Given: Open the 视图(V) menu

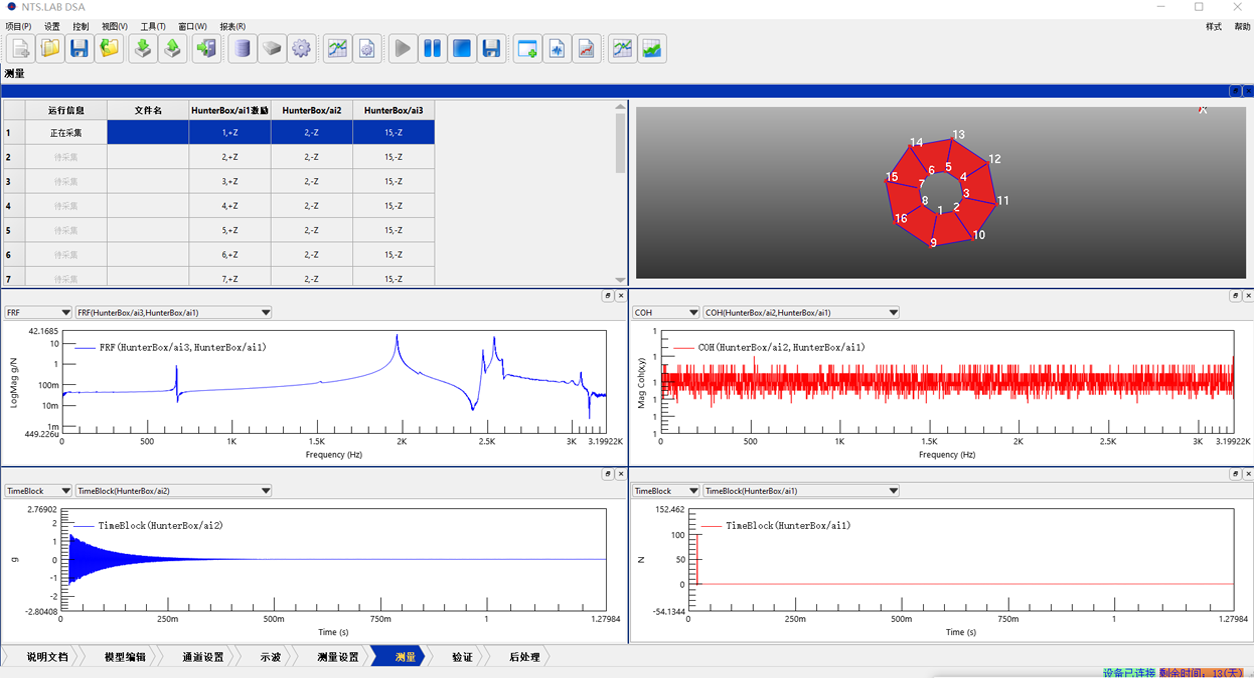Looking at the screenshot, I should point(115,26).
